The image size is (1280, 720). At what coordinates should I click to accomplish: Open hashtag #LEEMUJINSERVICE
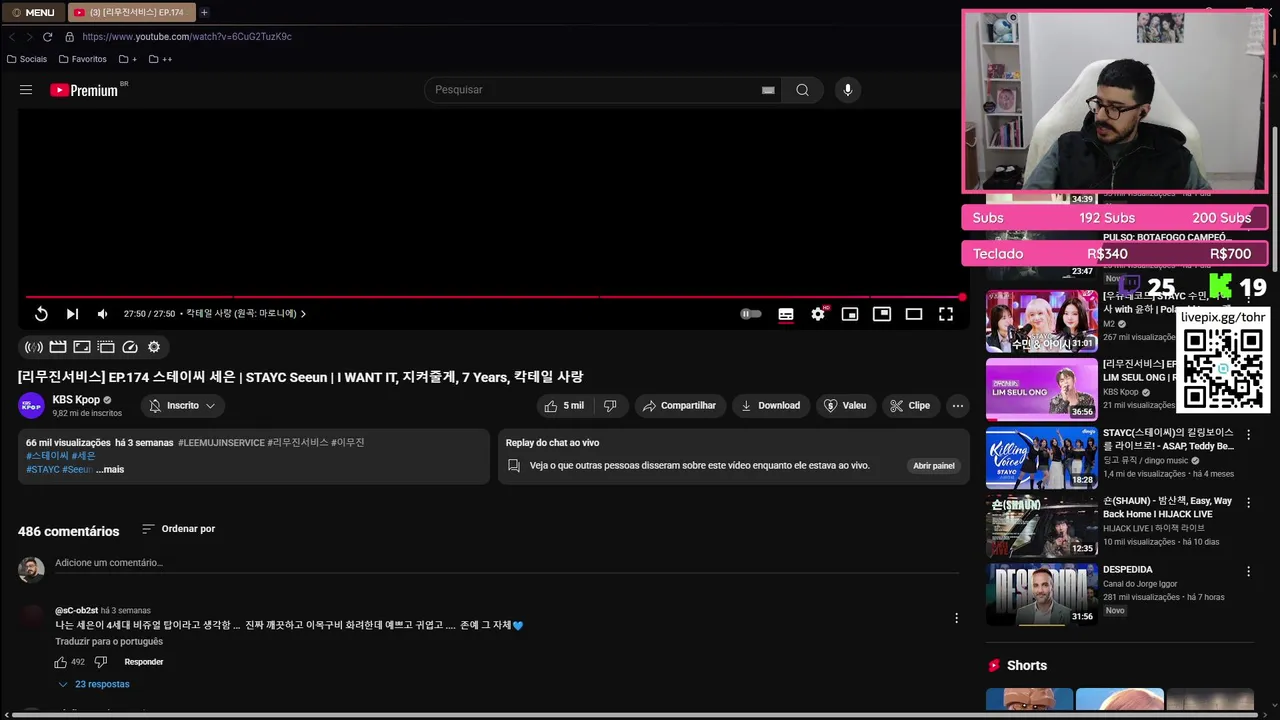click(x=221, y=442)
